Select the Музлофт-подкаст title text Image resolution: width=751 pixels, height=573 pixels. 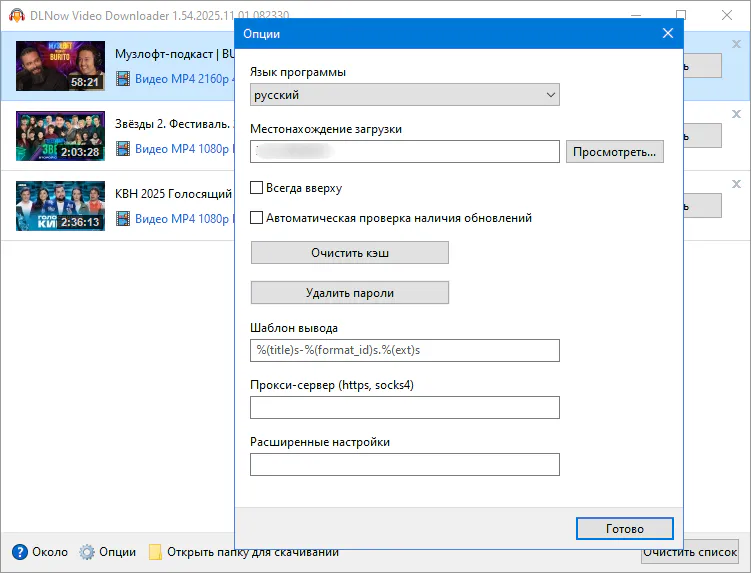(174, 54)
